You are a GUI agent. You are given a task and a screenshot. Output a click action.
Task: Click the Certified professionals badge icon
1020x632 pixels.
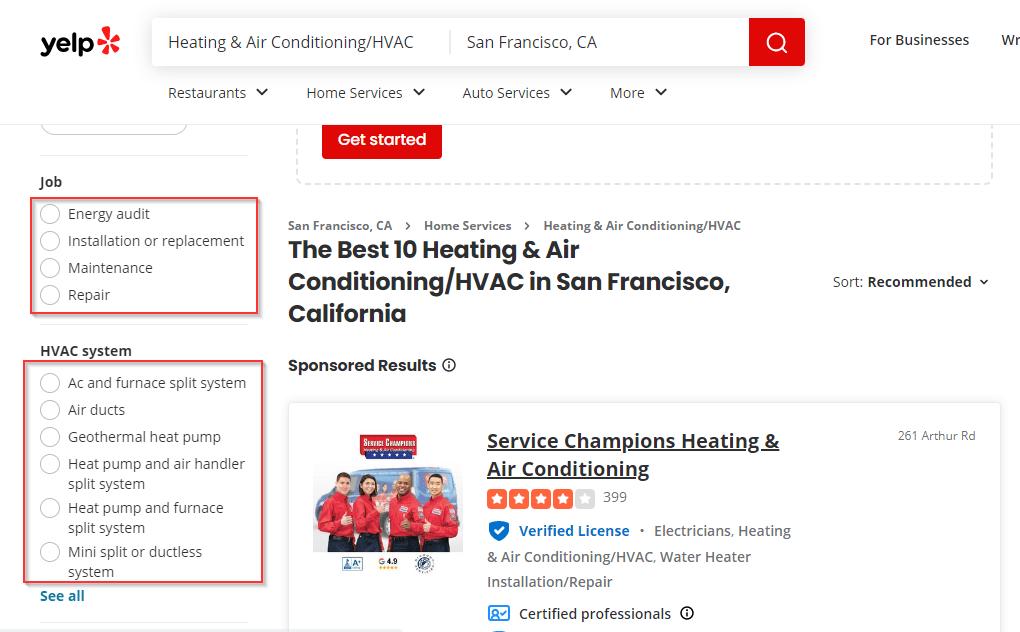pos(498,613)
